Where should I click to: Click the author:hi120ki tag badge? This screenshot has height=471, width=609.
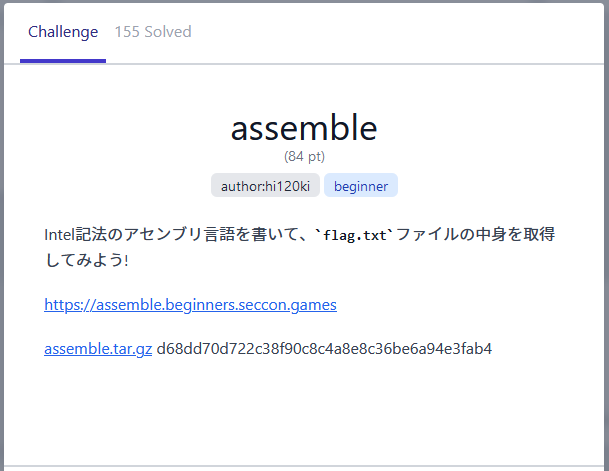[x=265, y=186]
